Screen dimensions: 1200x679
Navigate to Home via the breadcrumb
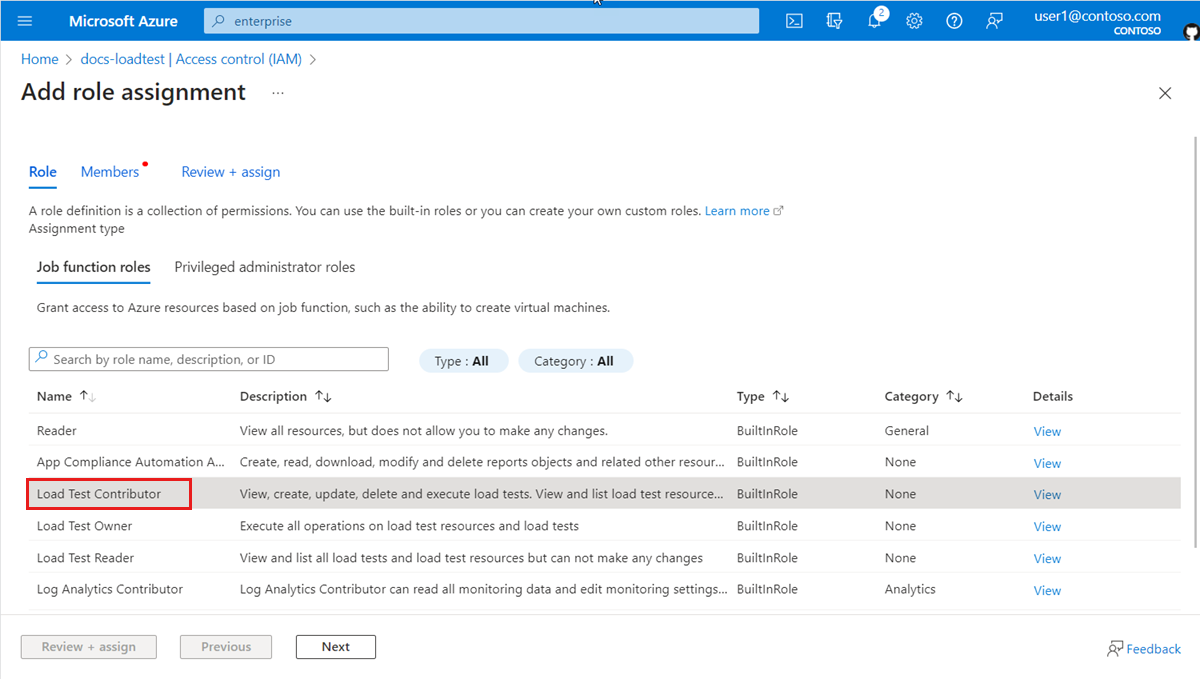coord(39,58)
